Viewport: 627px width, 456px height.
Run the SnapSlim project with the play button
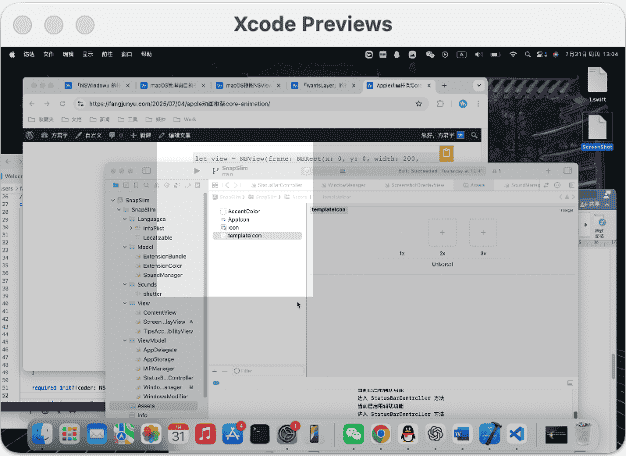point(197,171)
